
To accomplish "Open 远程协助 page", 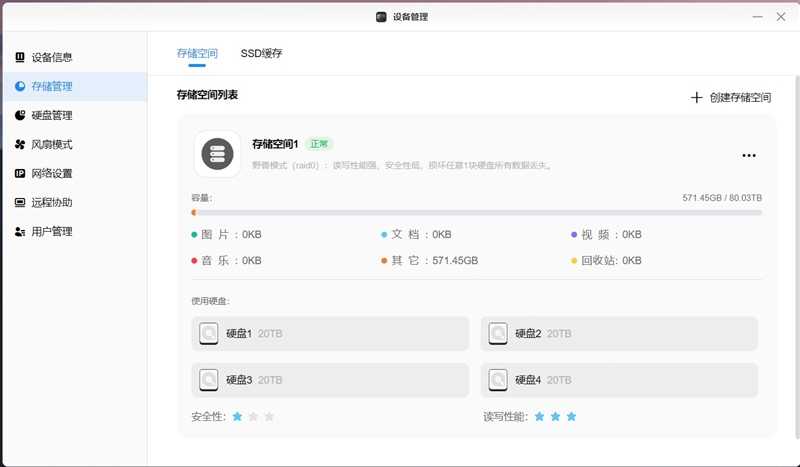I will pos(74,203).
